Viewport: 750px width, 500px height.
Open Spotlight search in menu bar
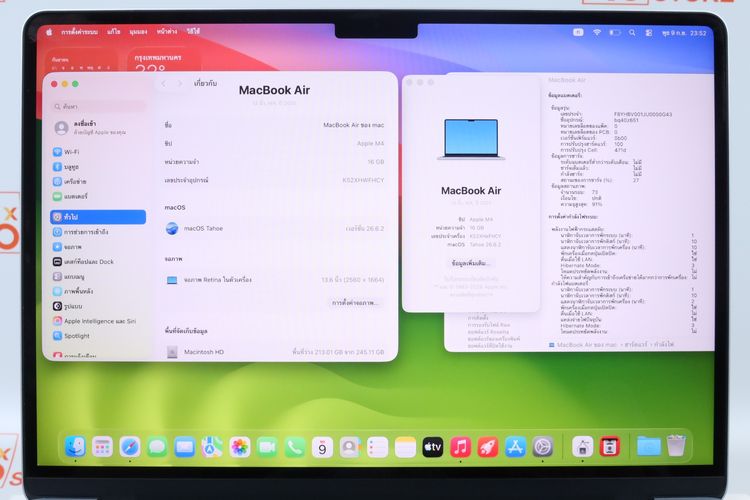[x=632, y=33]
